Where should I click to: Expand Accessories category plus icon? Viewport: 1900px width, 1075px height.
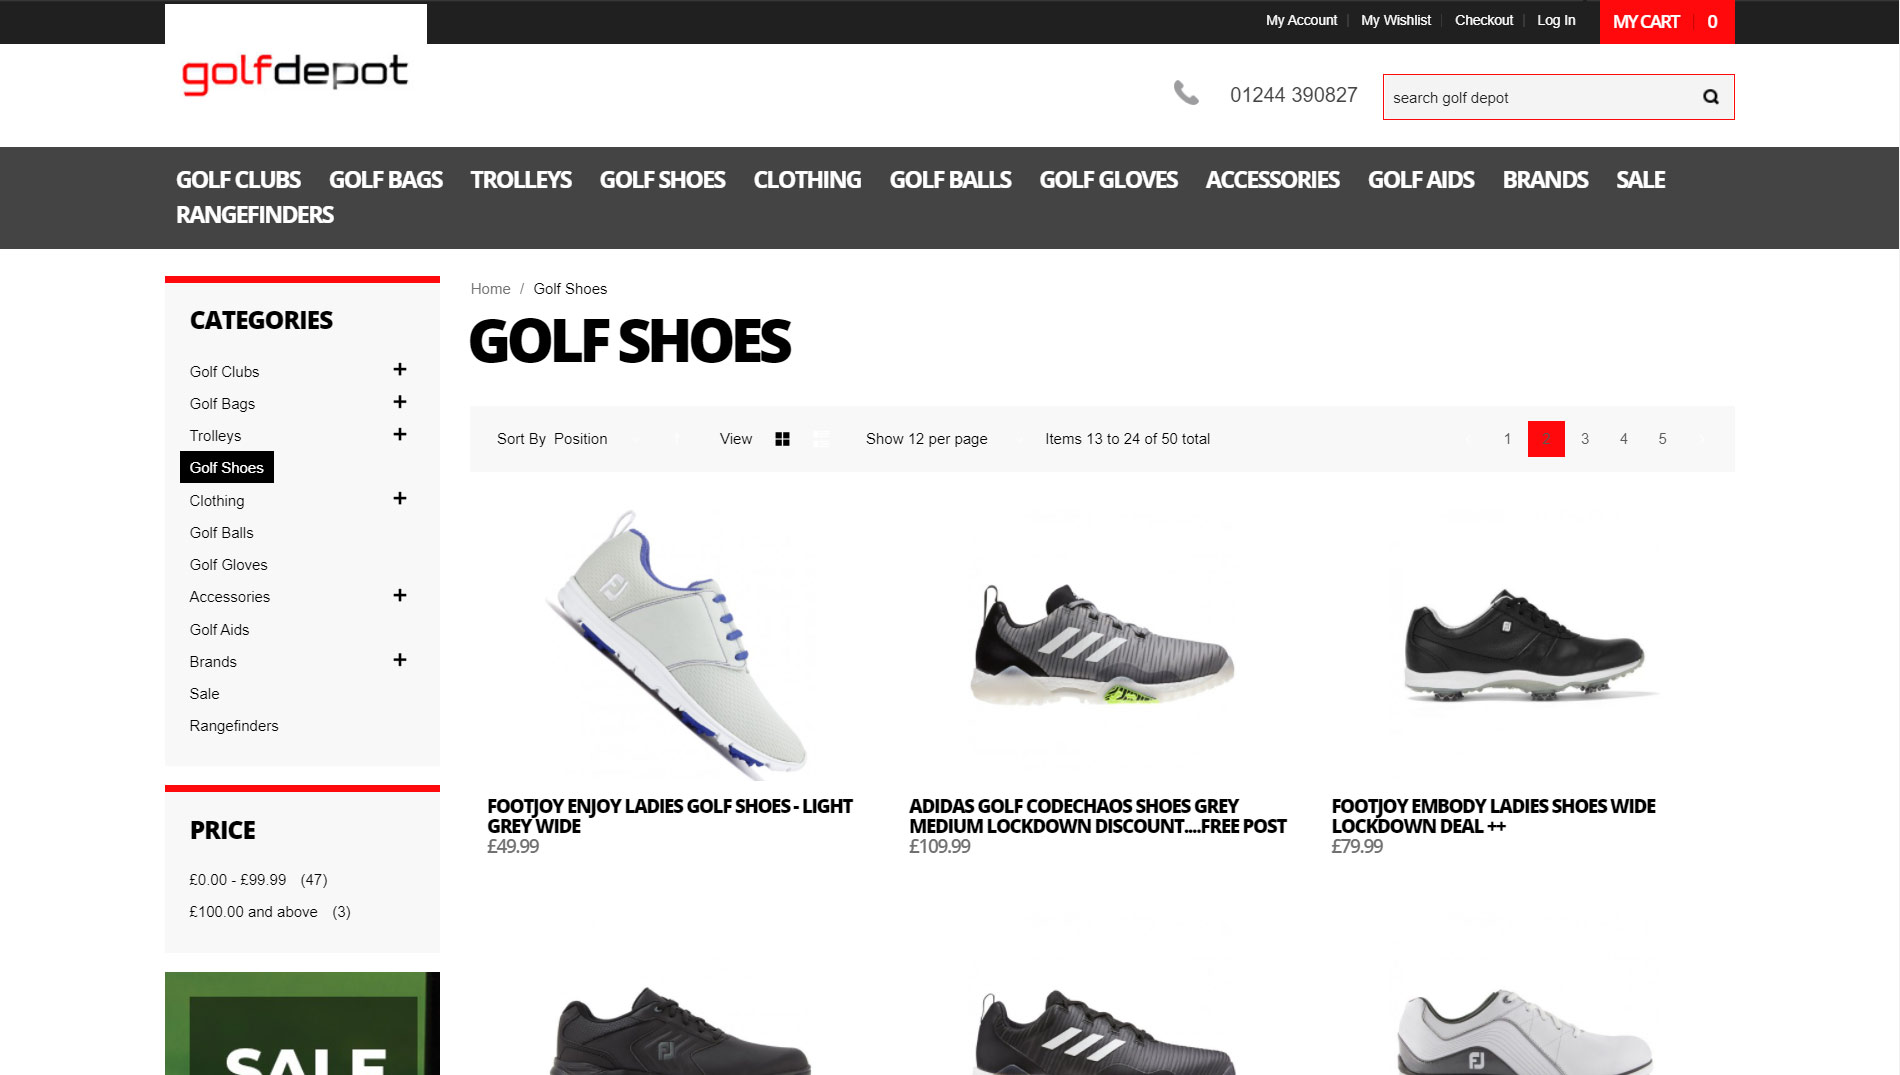pyautogui.click(x=400, y=595)
